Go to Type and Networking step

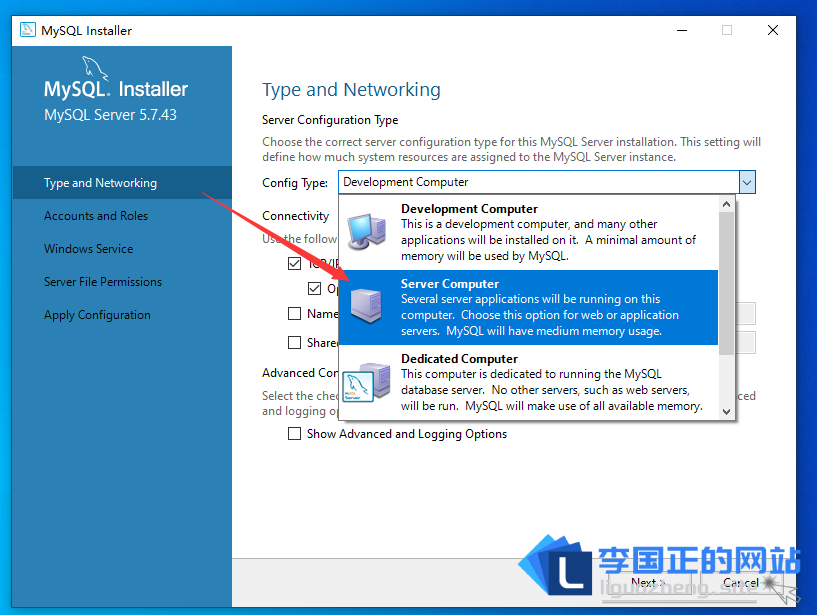[122, 183]
